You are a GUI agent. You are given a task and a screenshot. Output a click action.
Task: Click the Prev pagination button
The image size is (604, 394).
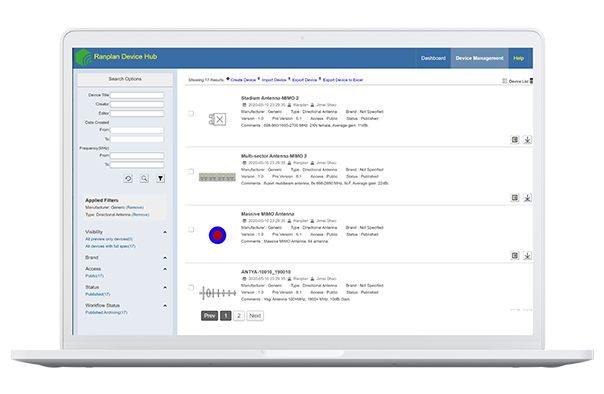pos(210,316)
